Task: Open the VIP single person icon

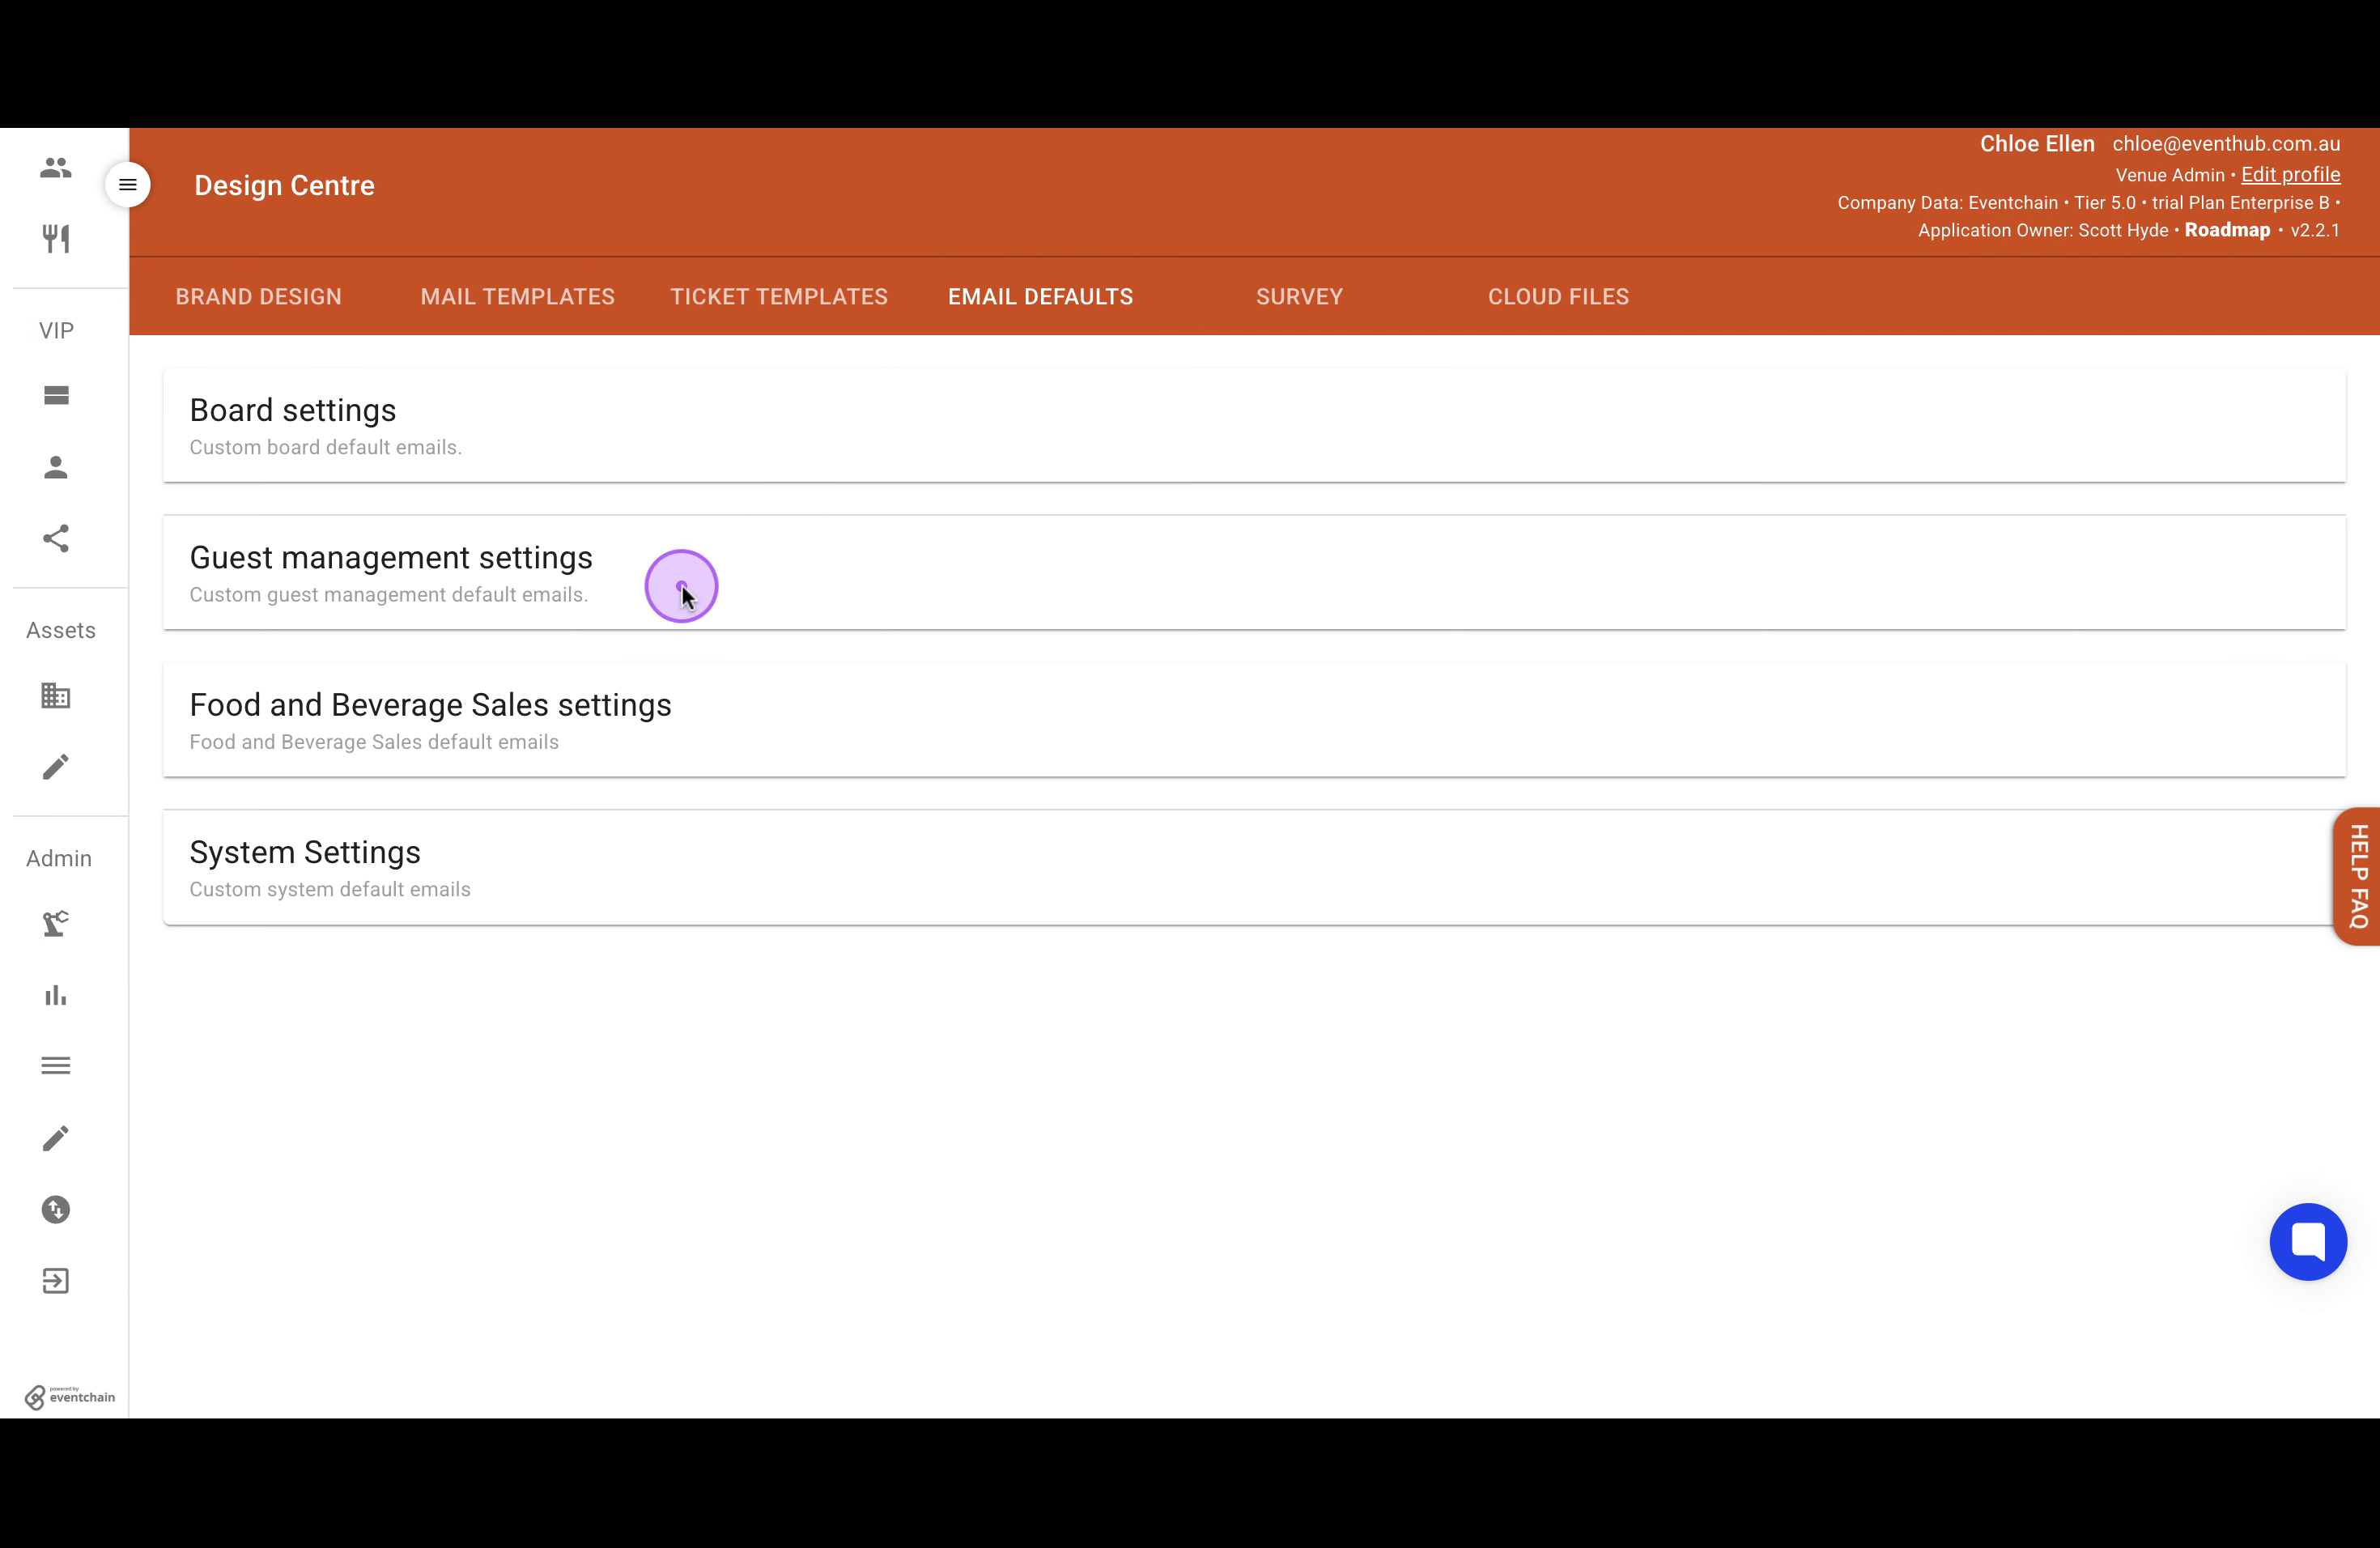Action: [x=56, y=467]
